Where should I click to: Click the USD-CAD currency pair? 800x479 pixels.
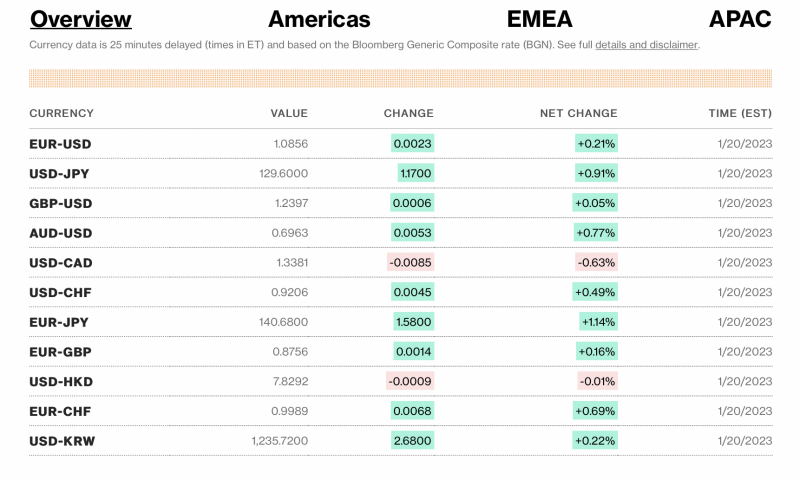click(60, 263)
